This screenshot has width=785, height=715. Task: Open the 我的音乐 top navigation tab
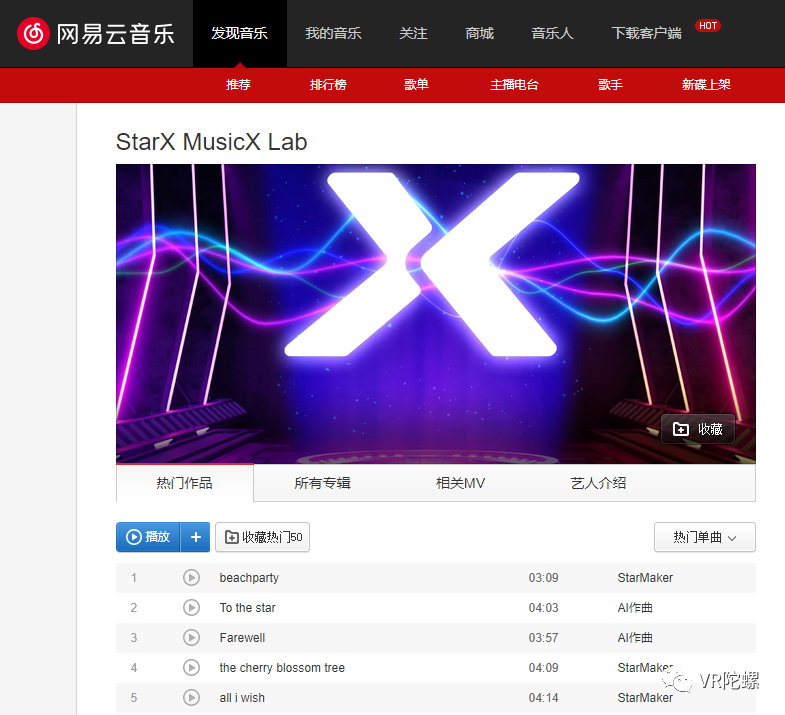[x=333, y=34]
